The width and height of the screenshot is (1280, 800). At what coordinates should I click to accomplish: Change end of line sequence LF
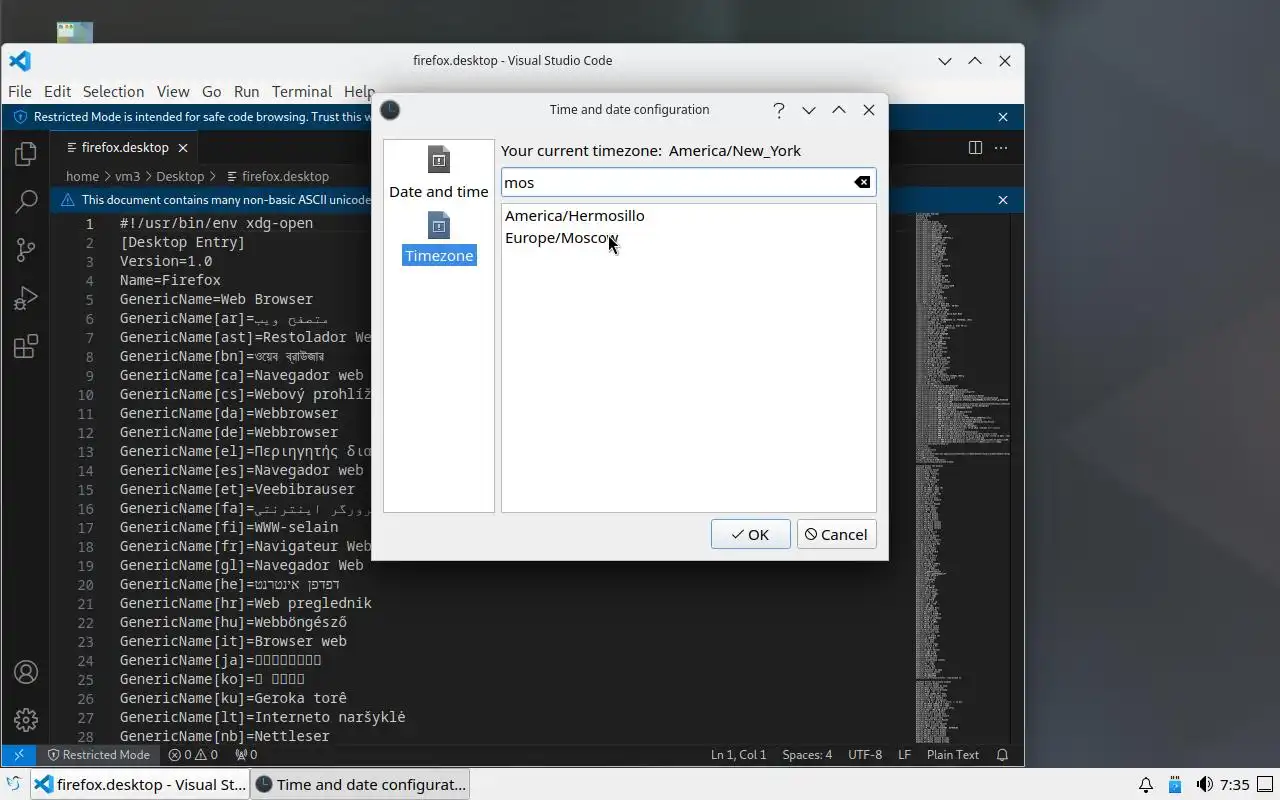pyautogui.click(x=904, y=755)
